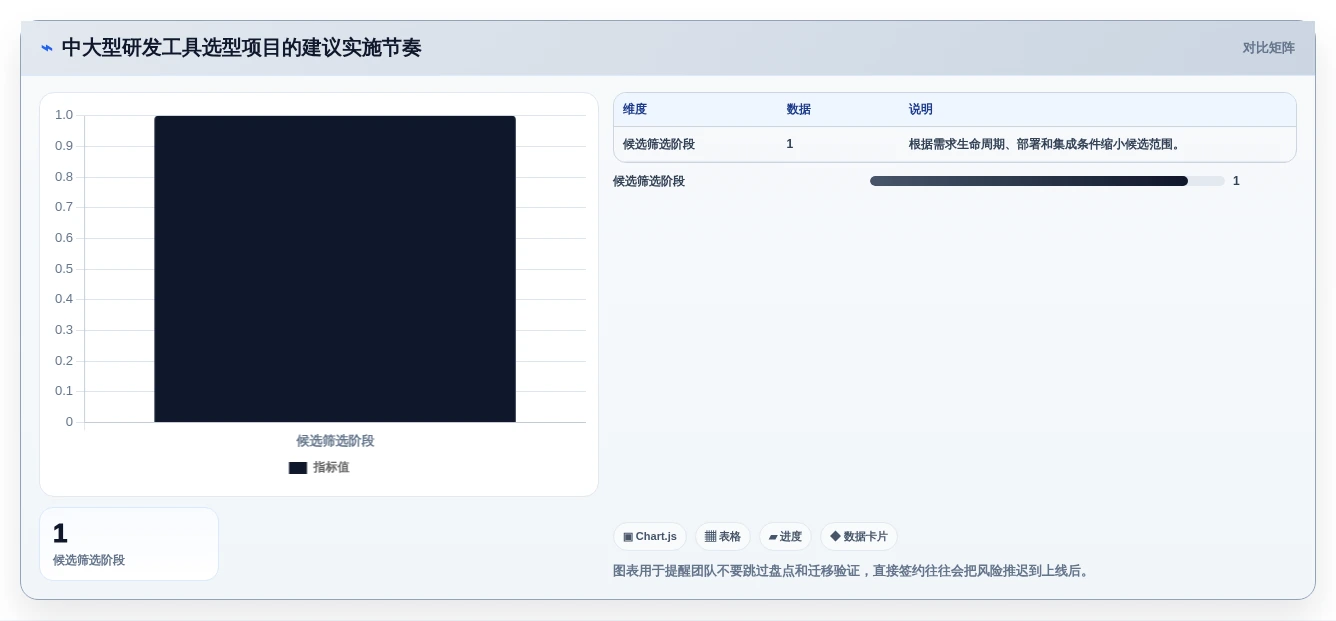Viewport: 1336px width, 621px height.
Task: Click the data value 1 in table row
Action: tap(790, 144)
